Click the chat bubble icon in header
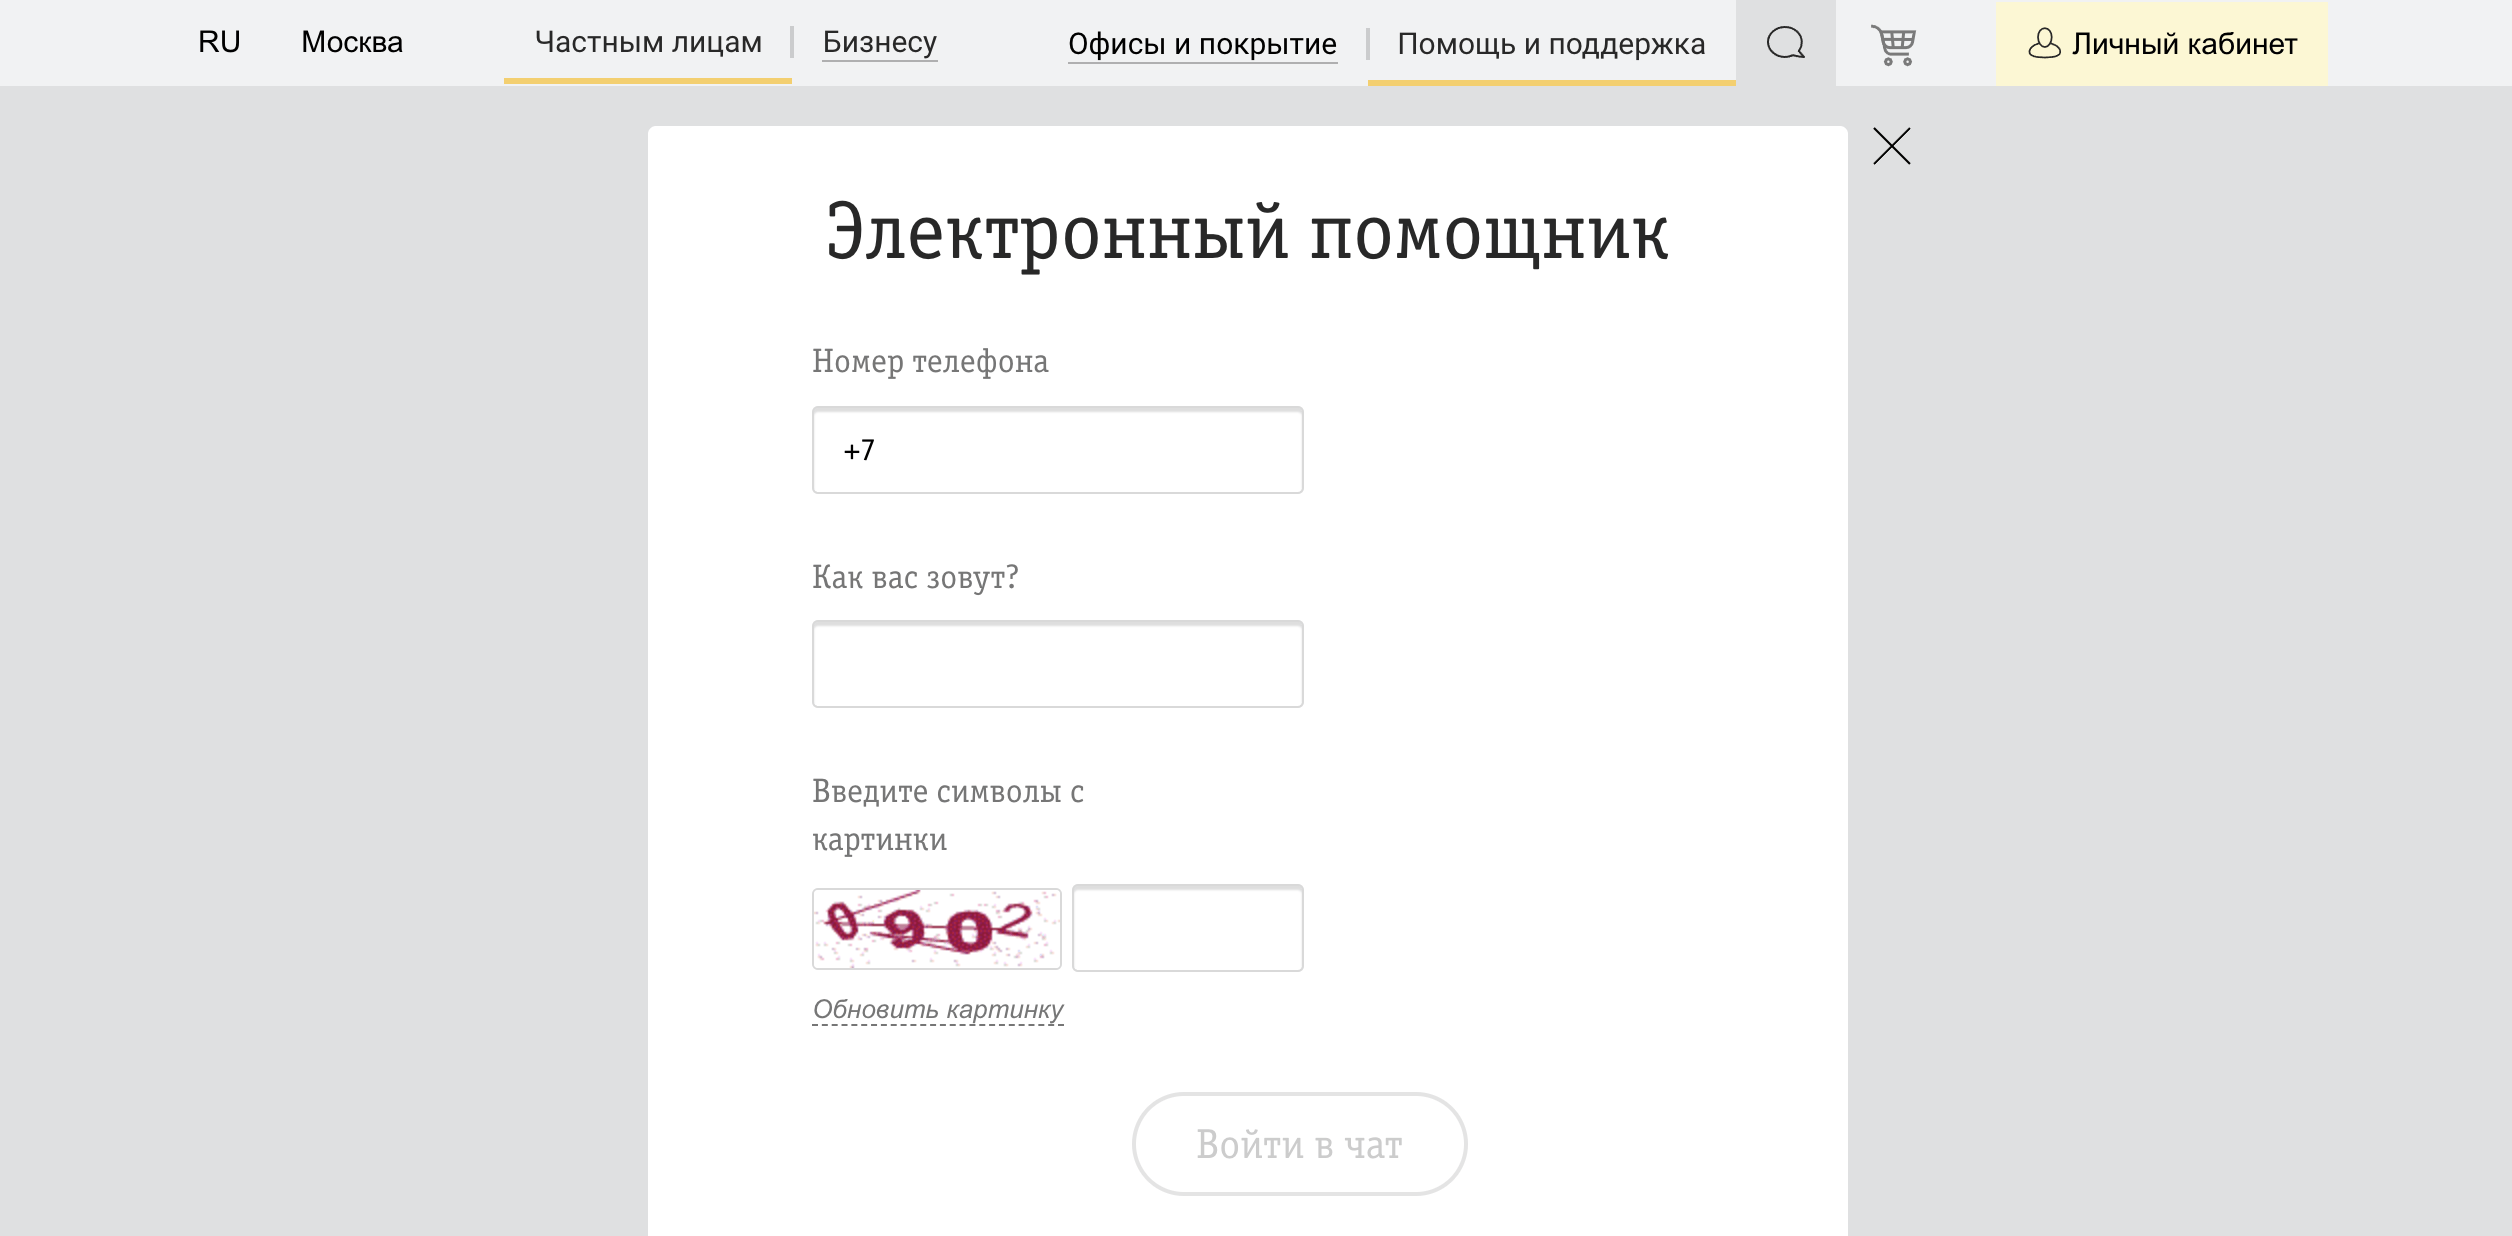Viewport: 2512px width, 1236px height. pyautogui.click(x=1786, y=43)
